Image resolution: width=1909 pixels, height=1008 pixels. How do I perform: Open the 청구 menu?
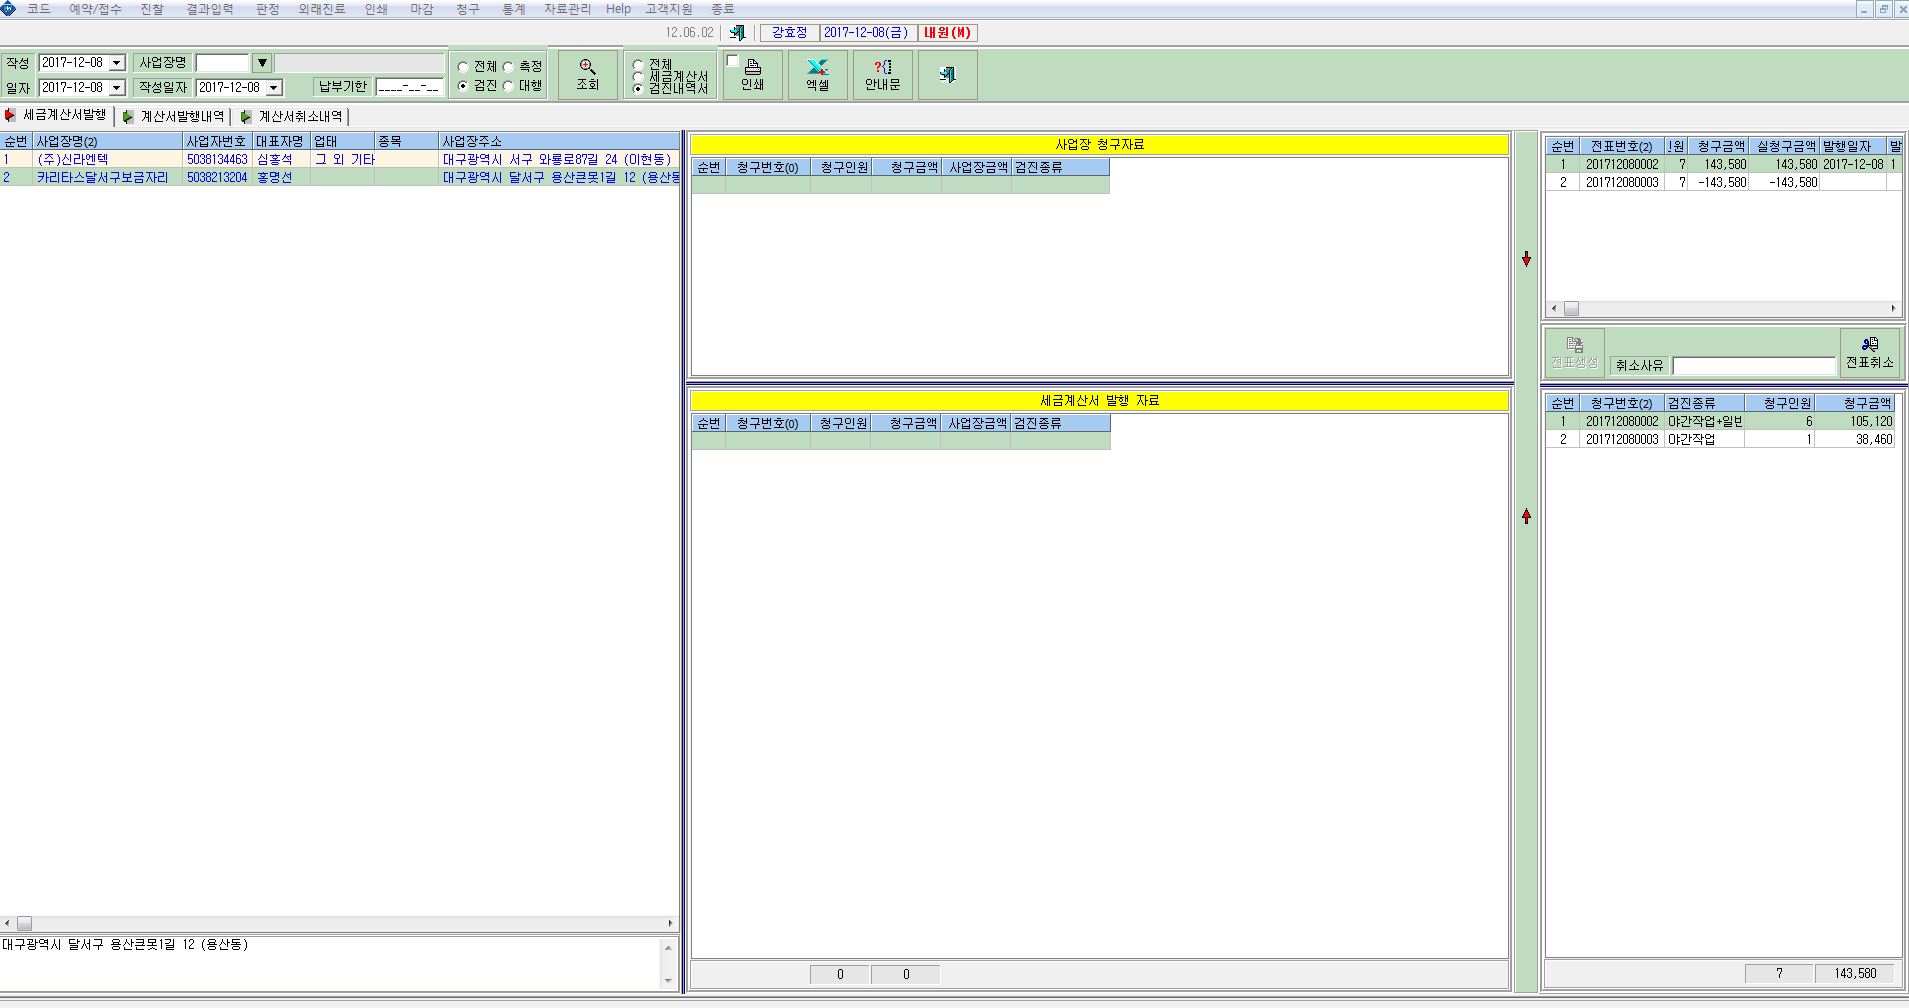[467, 9]
